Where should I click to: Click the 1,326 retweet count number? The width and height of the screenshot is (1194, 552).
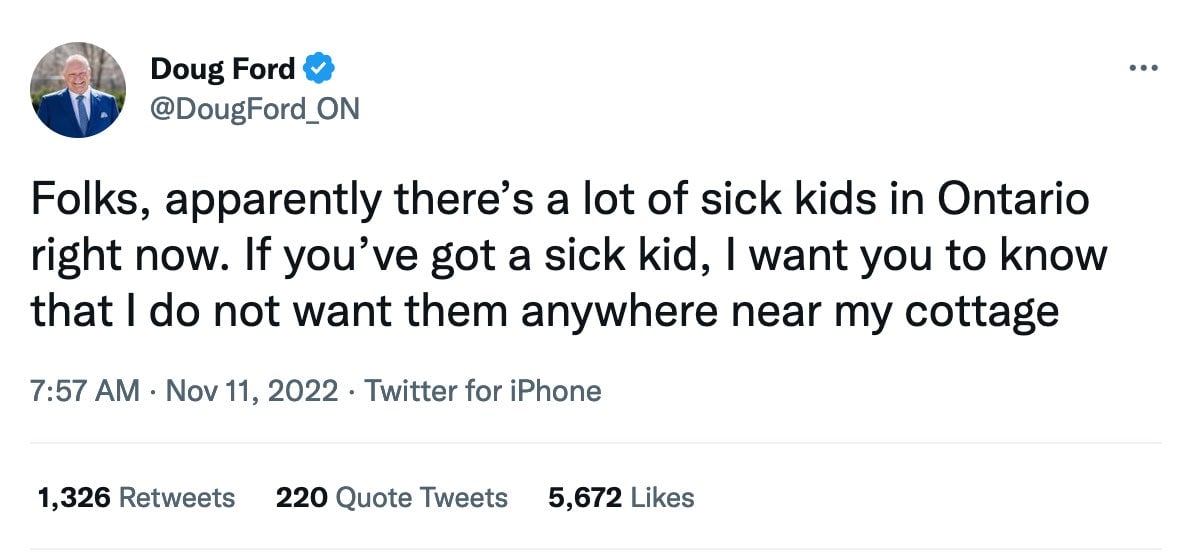pyautogui.click(x=74, y=497)
